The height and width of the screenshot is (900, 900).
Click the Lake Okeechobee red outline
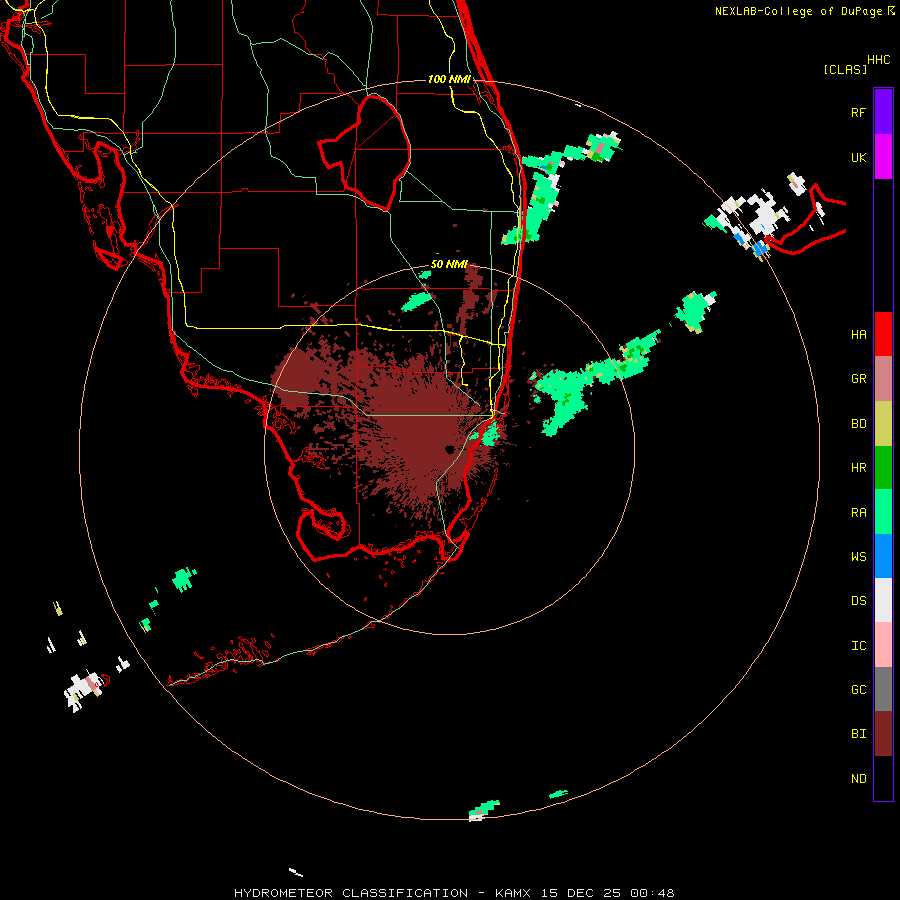click(364, 152)
